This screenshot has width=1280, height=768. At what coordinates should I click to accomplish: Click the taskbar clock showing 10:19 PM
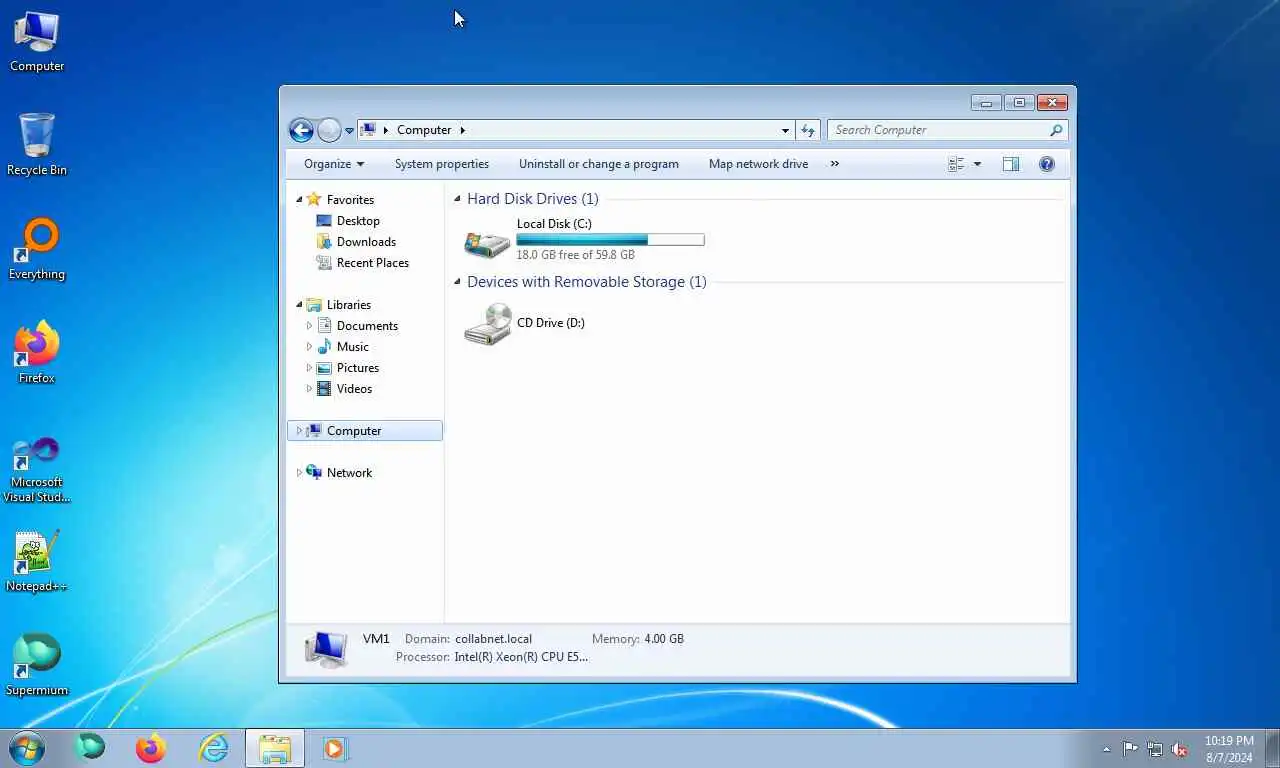click(1229, 749)
